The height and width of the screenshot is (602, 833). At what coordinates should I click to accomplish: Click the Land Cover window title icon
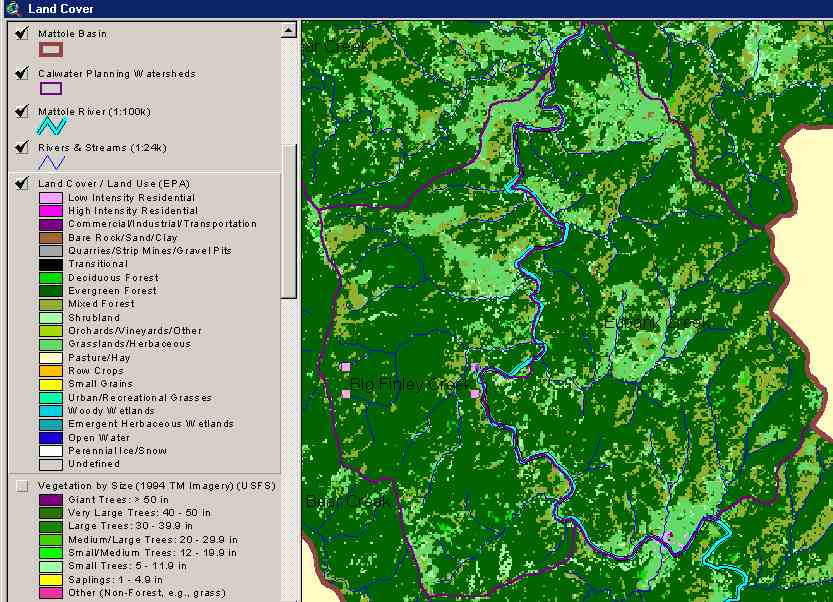coord(11,9)
